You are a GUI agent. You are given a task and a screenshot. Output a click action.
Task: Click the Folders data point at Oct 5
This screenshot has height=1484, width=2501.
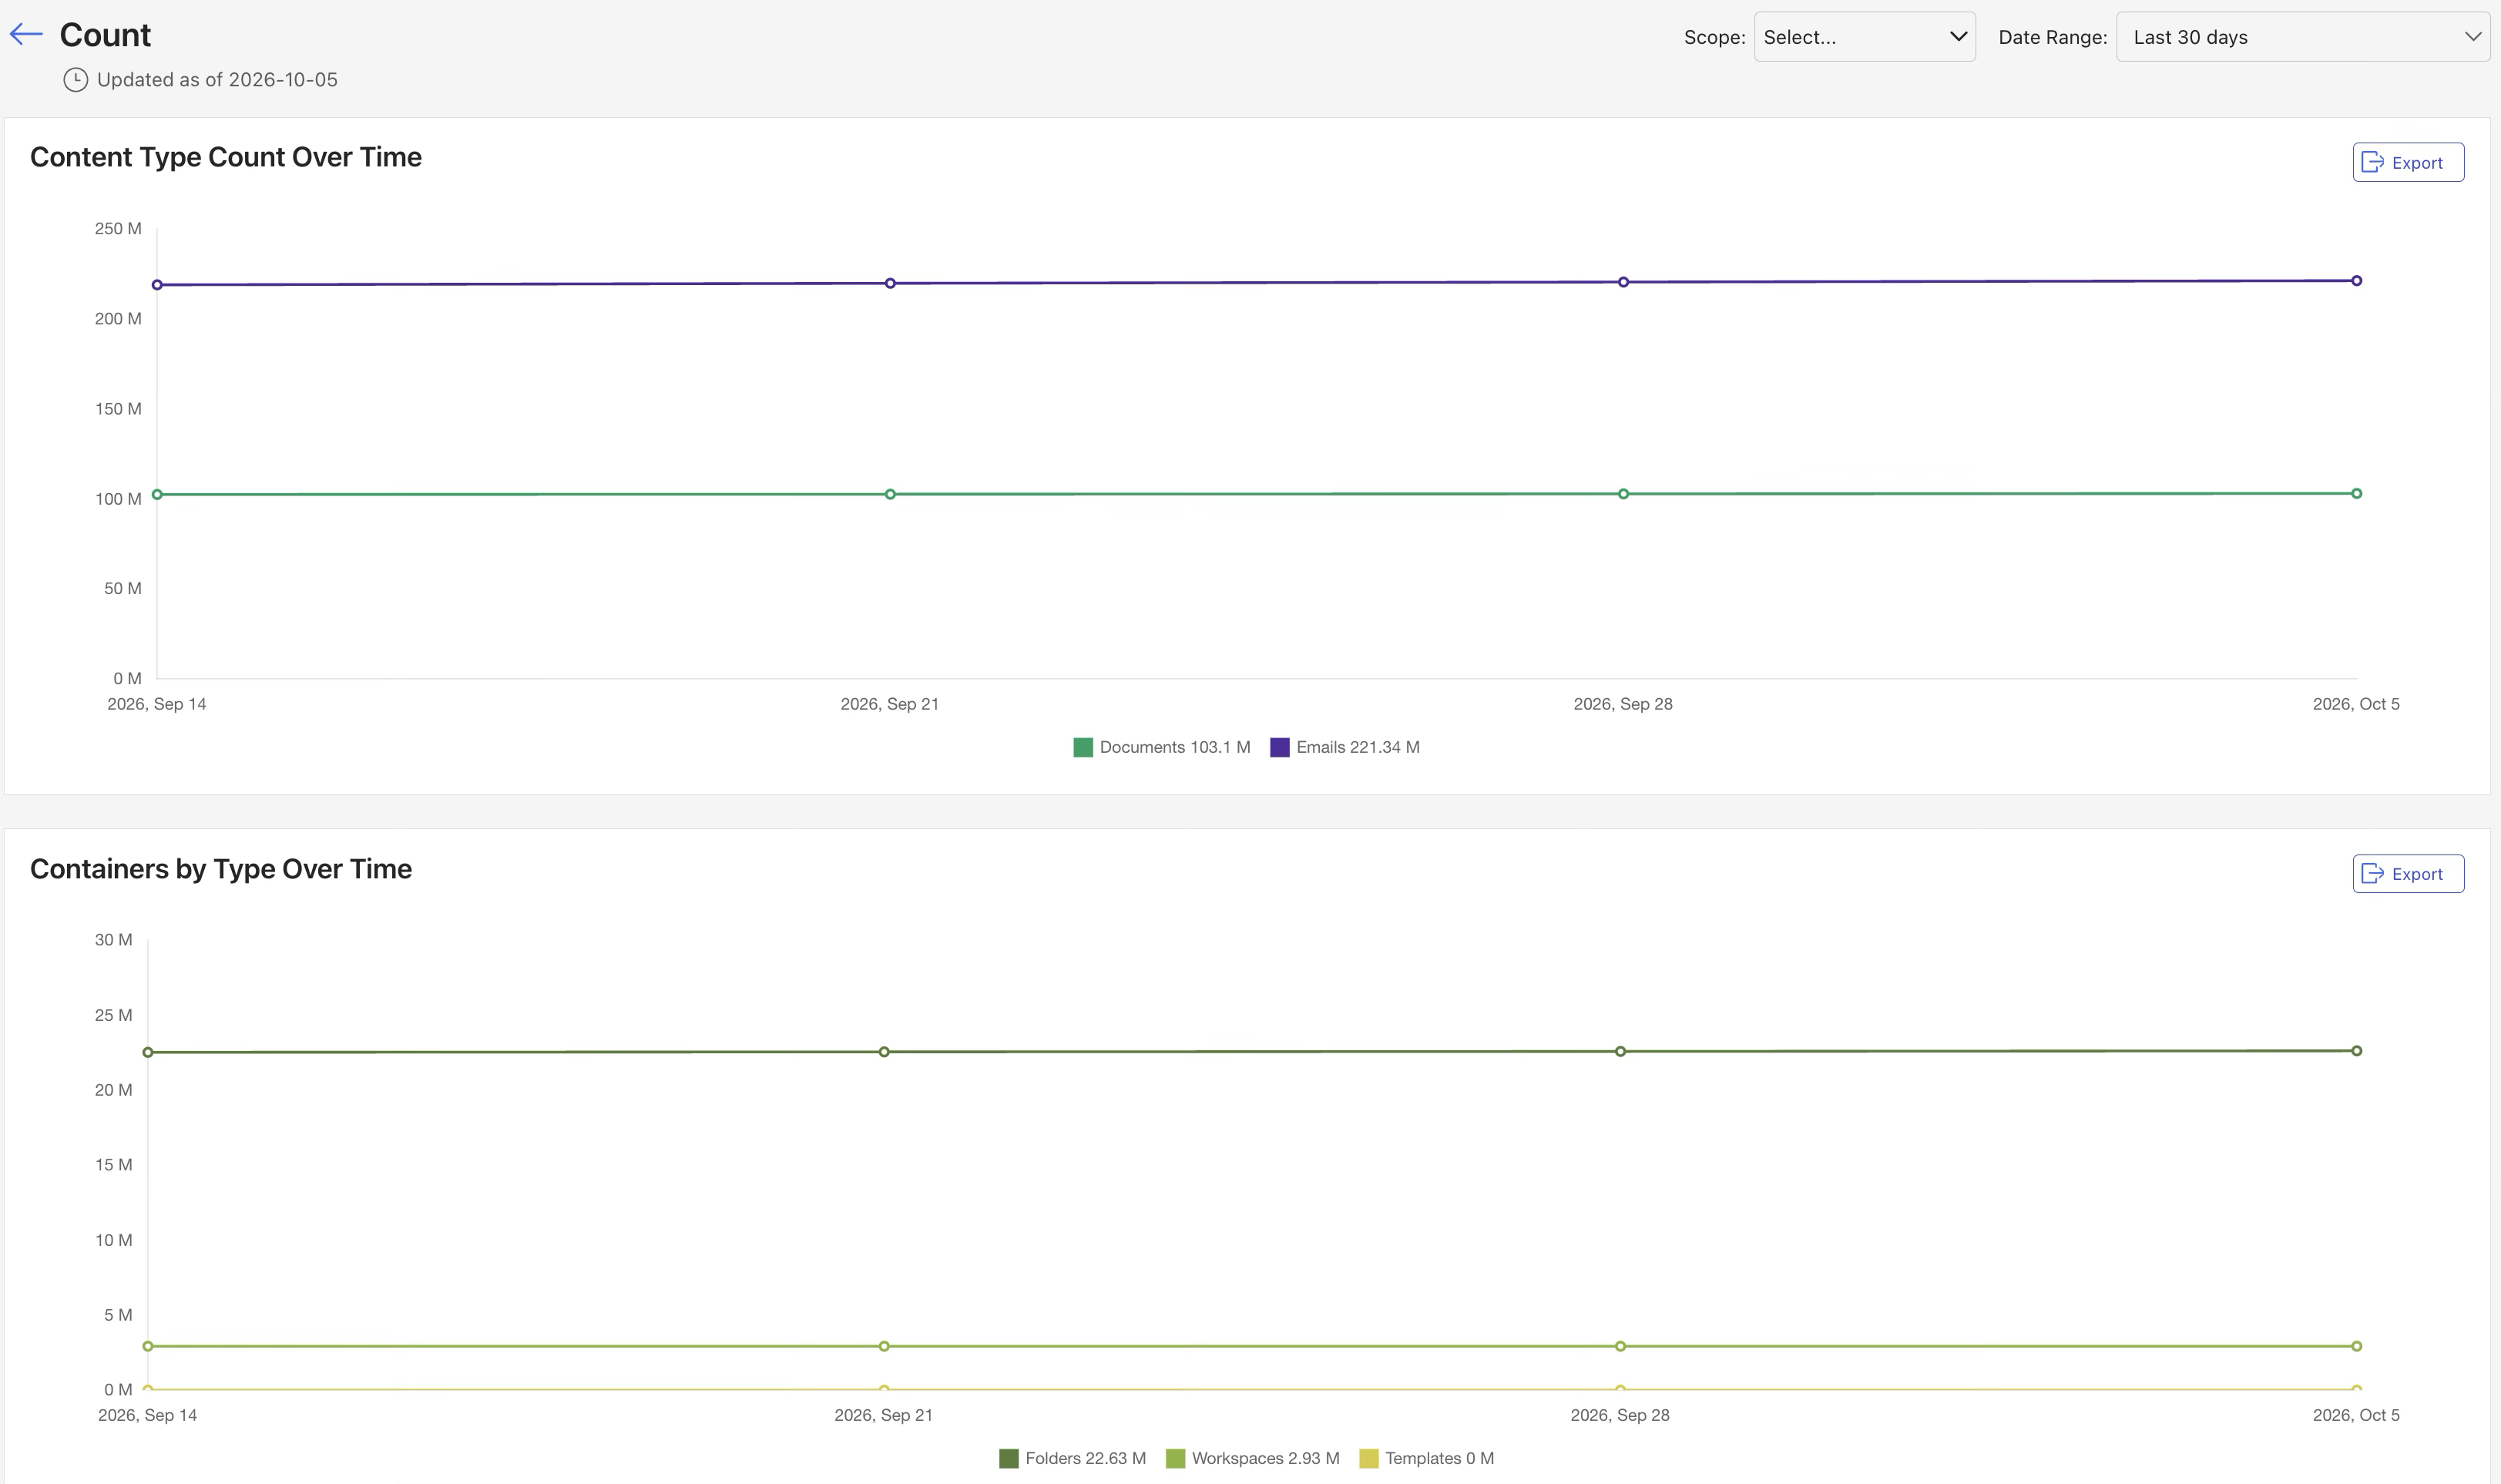[x=2356, y=1051]
